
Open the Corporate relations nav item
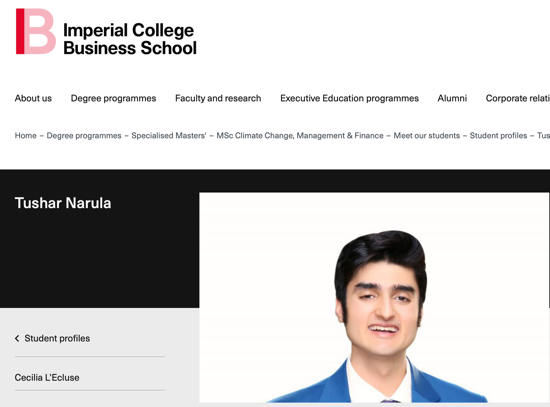pyautogui.click(x=518, y=98)
